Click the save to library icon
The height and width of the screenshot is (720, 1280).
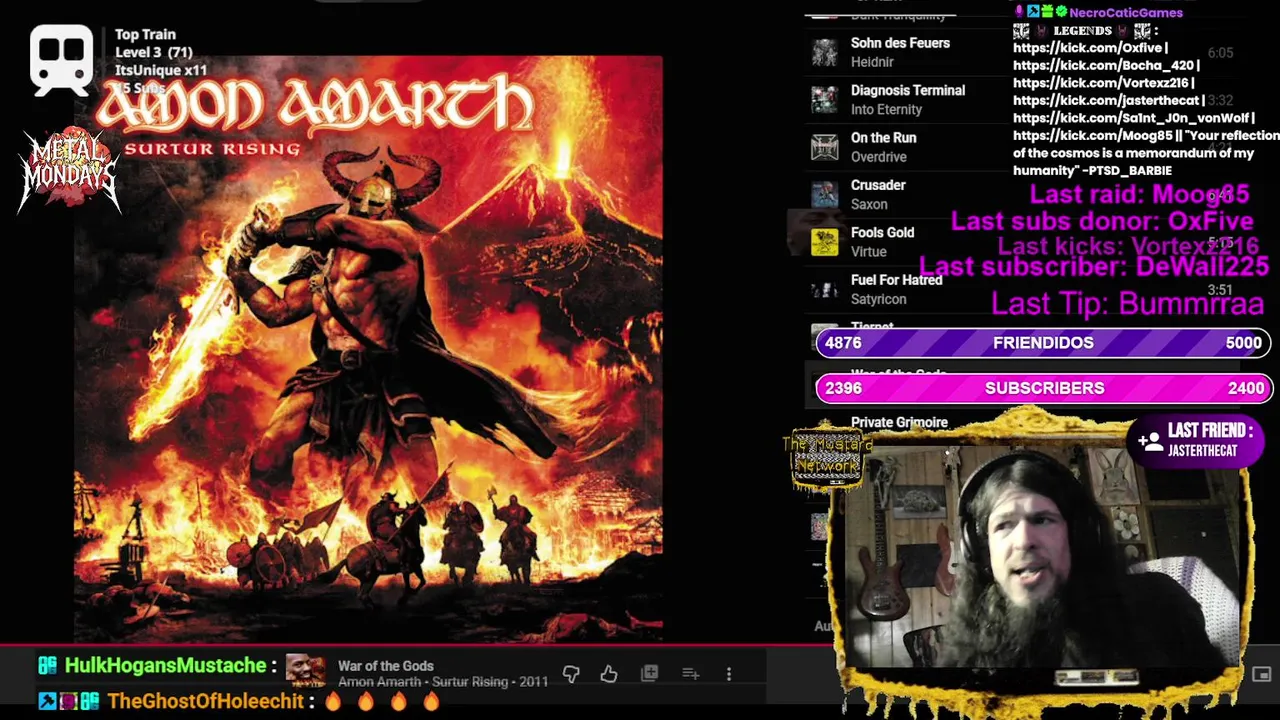pyautogui.click(x=650, y=674)
